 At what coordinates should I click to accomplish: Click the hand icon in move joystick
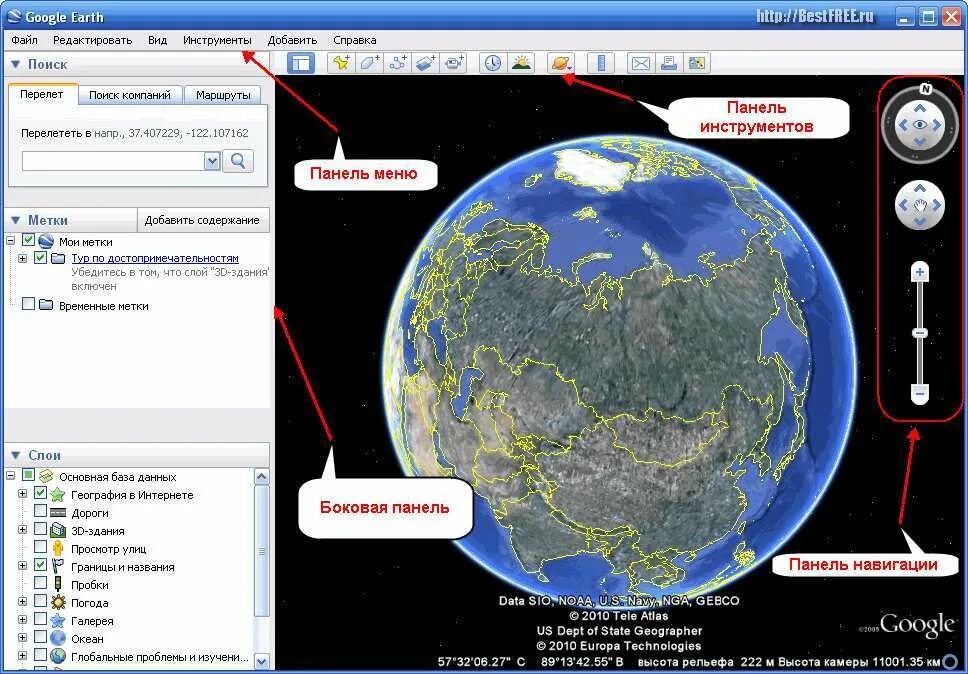[x=920, y=206]
